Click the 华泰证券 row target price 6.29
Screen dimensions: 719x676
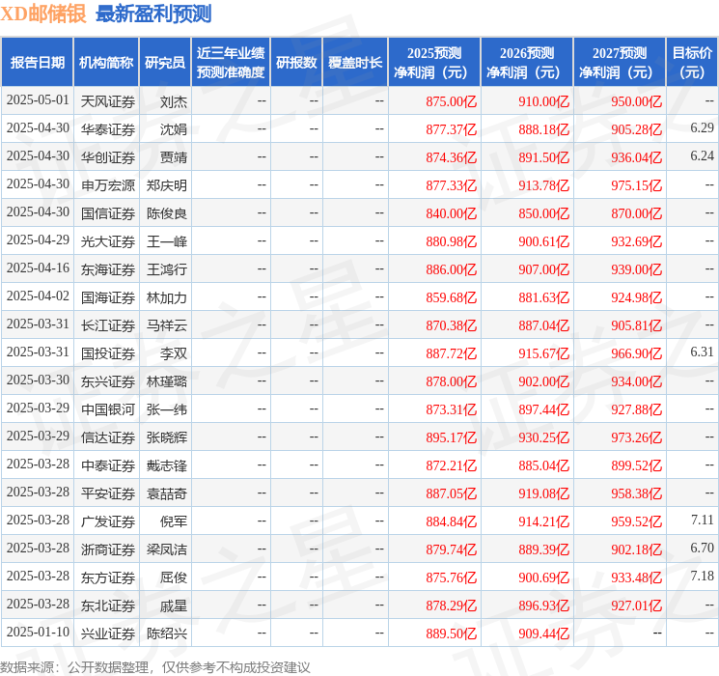pos(702,128)
